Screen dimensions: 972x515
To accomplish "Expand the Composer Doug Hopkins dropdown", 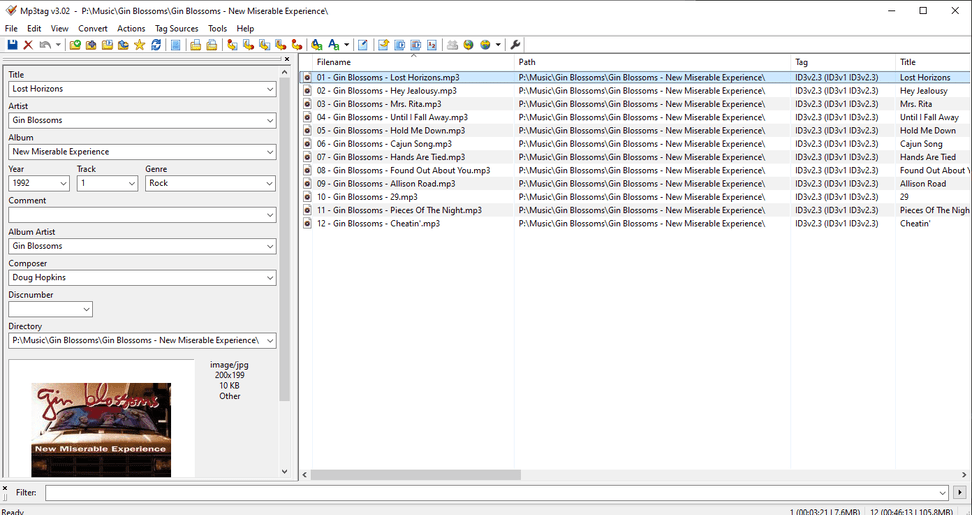I will point(270,278).
